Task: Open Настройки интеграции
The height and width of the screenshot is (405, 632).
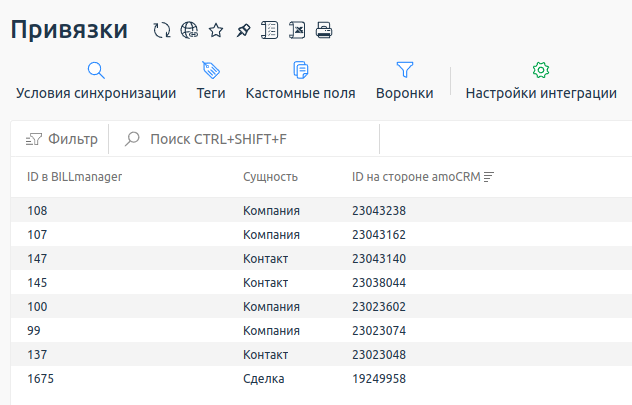Action: pyautogui.click(x=541, y=81)
